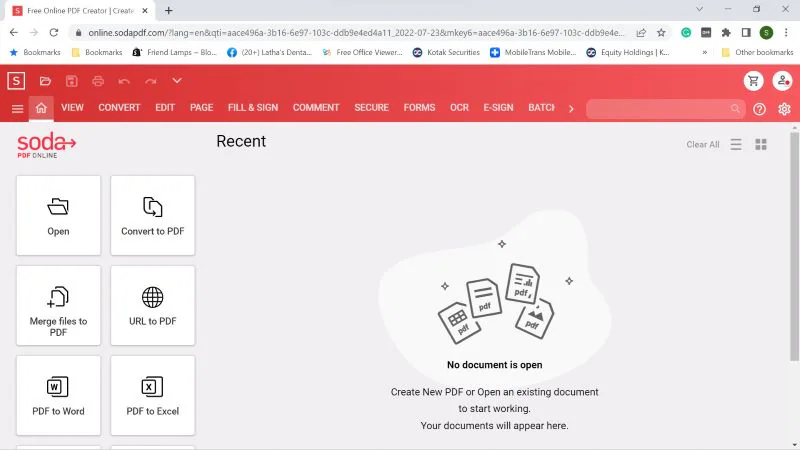Open the BATCH tab
This screenshot has height=450, width=800.
[x=541, y=108]
